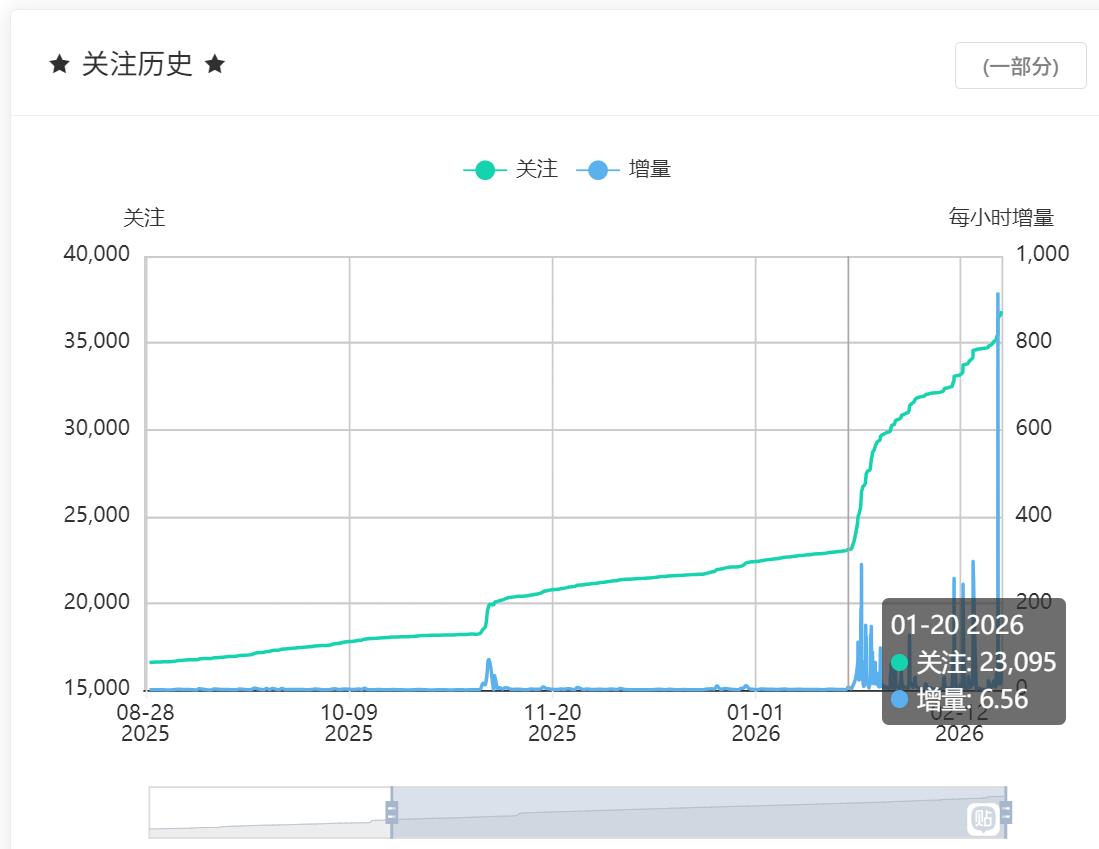Click the star icon left of 关注历史

60,66
